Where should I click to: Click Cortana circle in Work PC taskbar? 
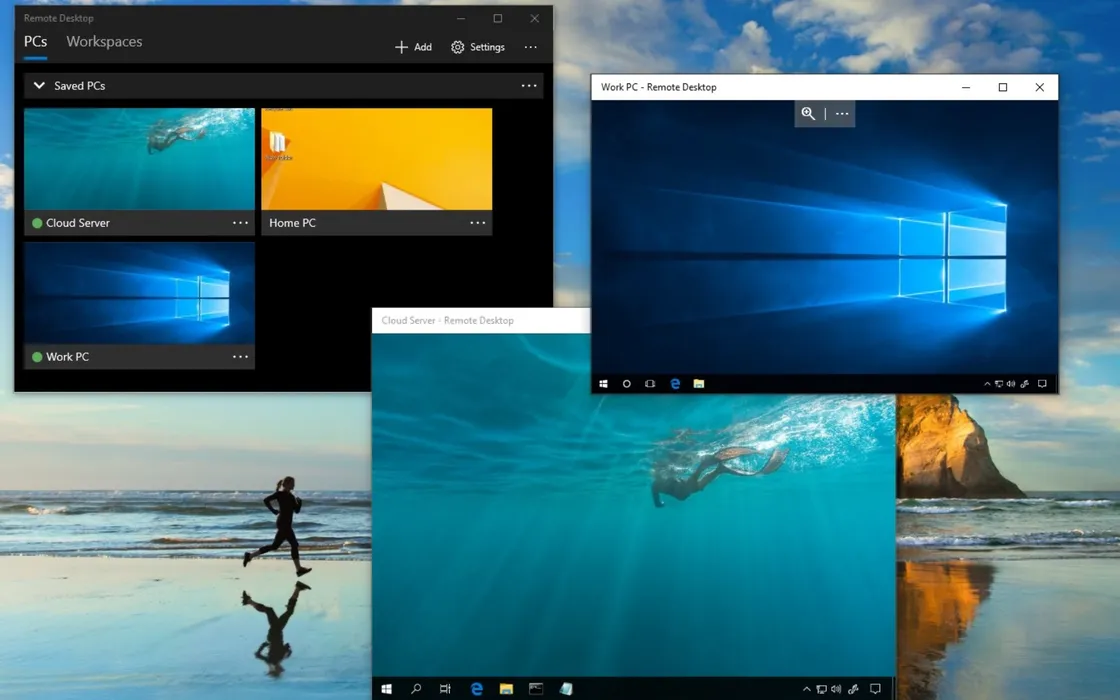[626, 384]
